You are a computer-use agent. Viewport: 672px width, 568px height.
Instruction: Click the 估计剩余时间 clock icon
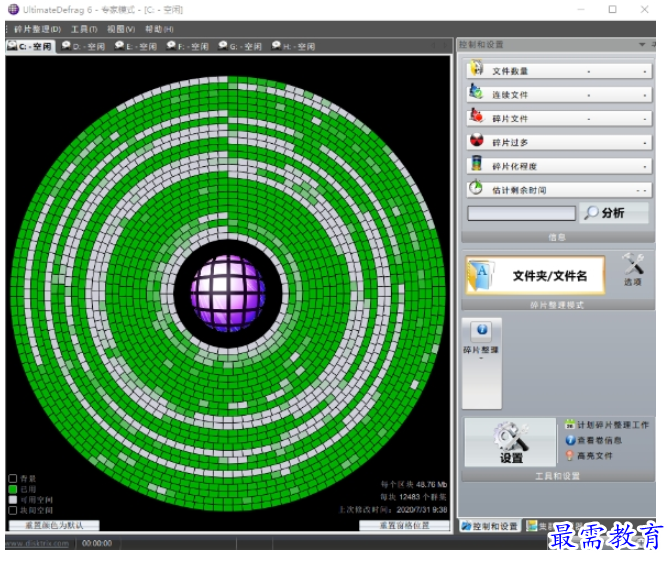(476, 187)
